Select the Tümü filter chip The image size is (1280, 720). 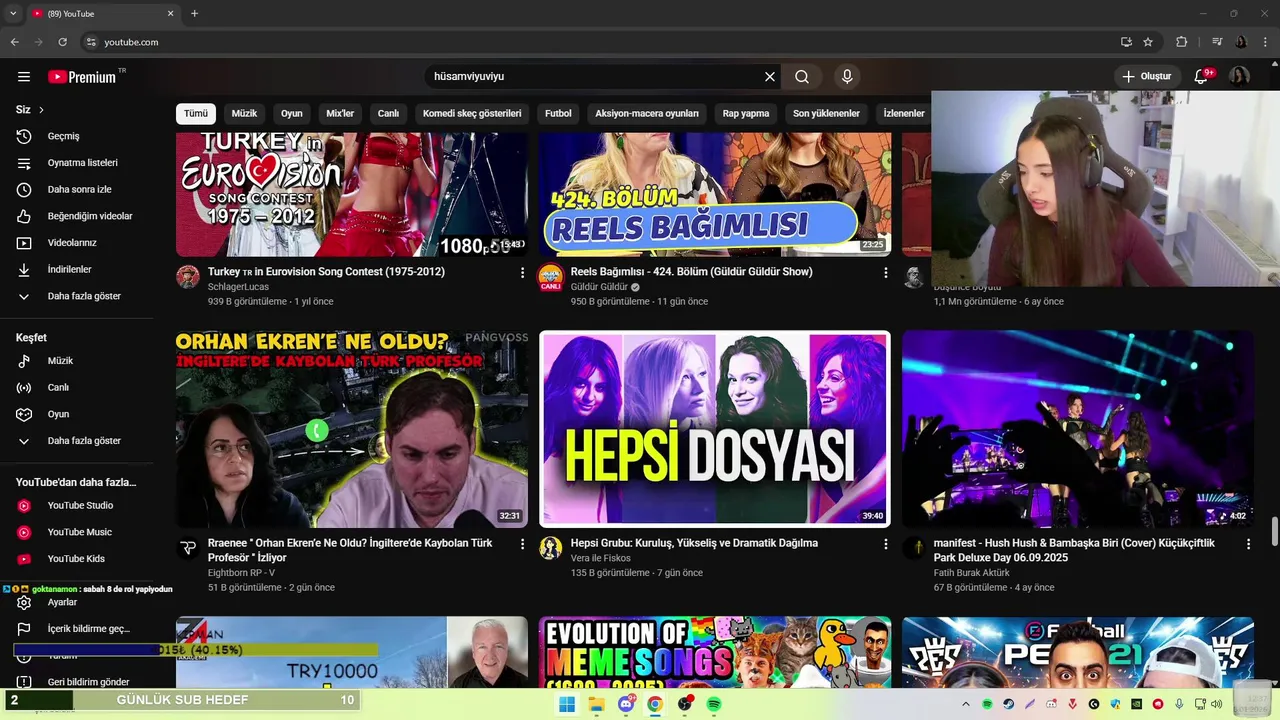pos(196,114)
